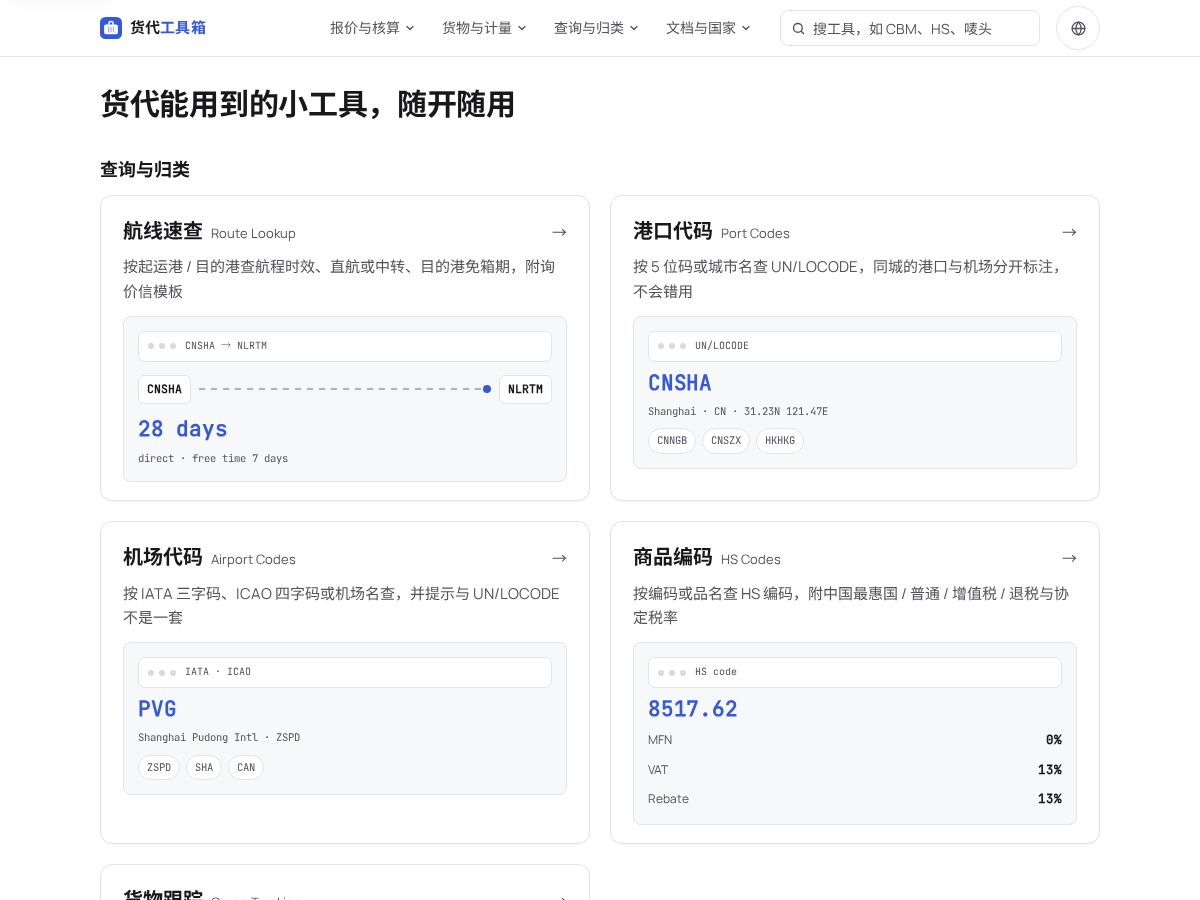The width and height of the screenshot is (1200, 900).
Task: Click 'Shanghai Pudong Intl · ZSPD' text
Action: click(219, 737)
